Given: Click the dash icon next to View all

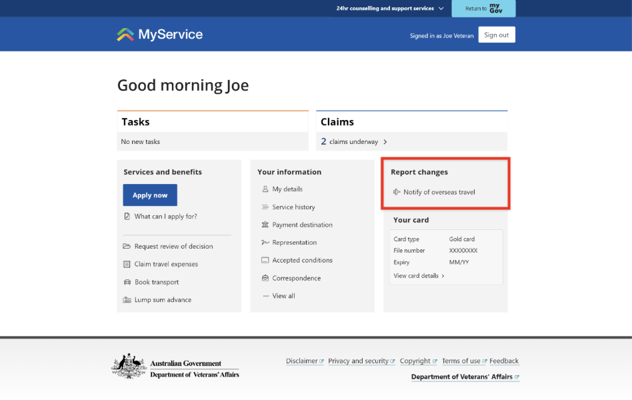Looking at the screenshot, I should point(265,296).
